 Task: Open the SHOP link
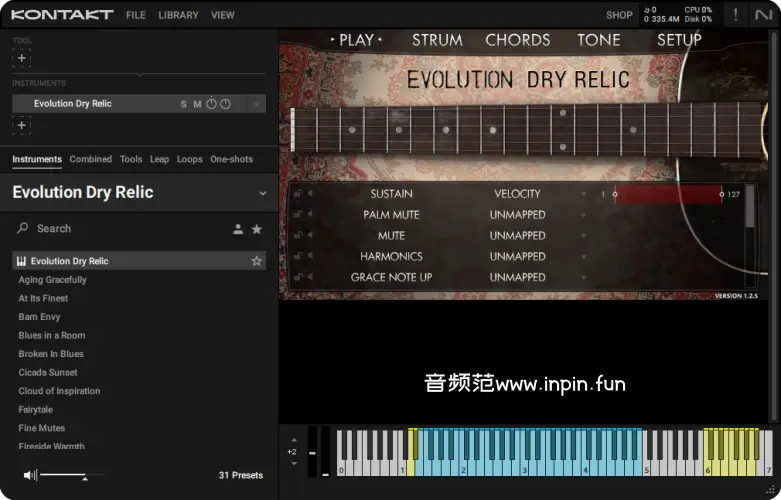[619, 15]
